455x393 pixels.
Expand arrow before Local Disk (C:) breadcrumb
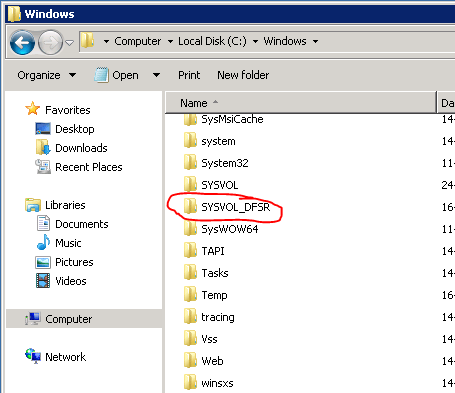click(x=170, y=41)
